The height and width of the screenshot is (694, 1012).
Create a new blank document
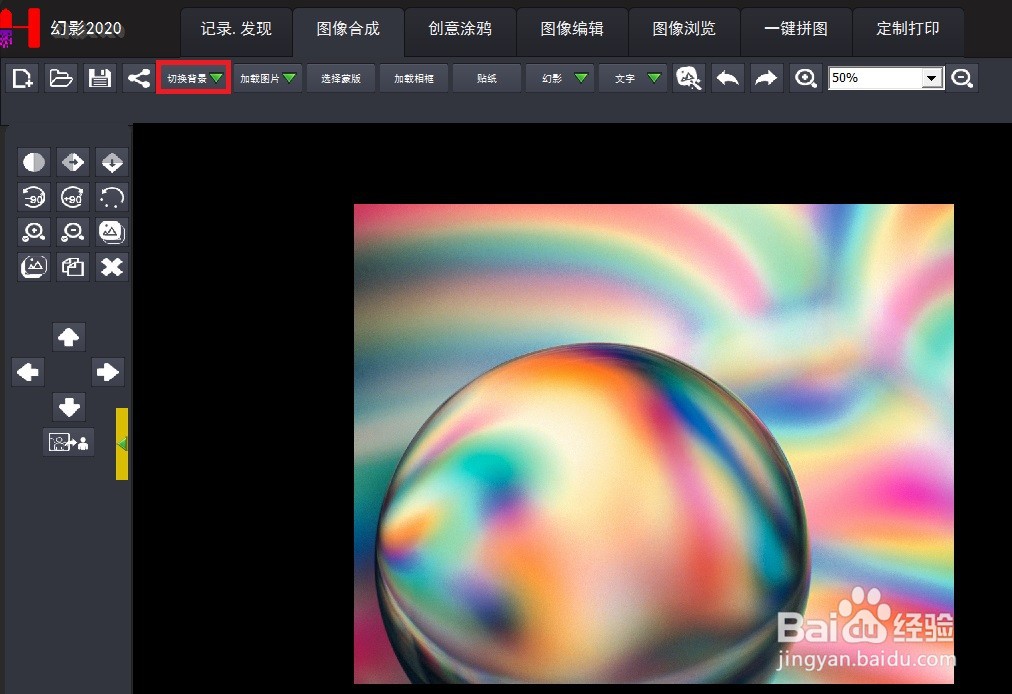(22, 79)
